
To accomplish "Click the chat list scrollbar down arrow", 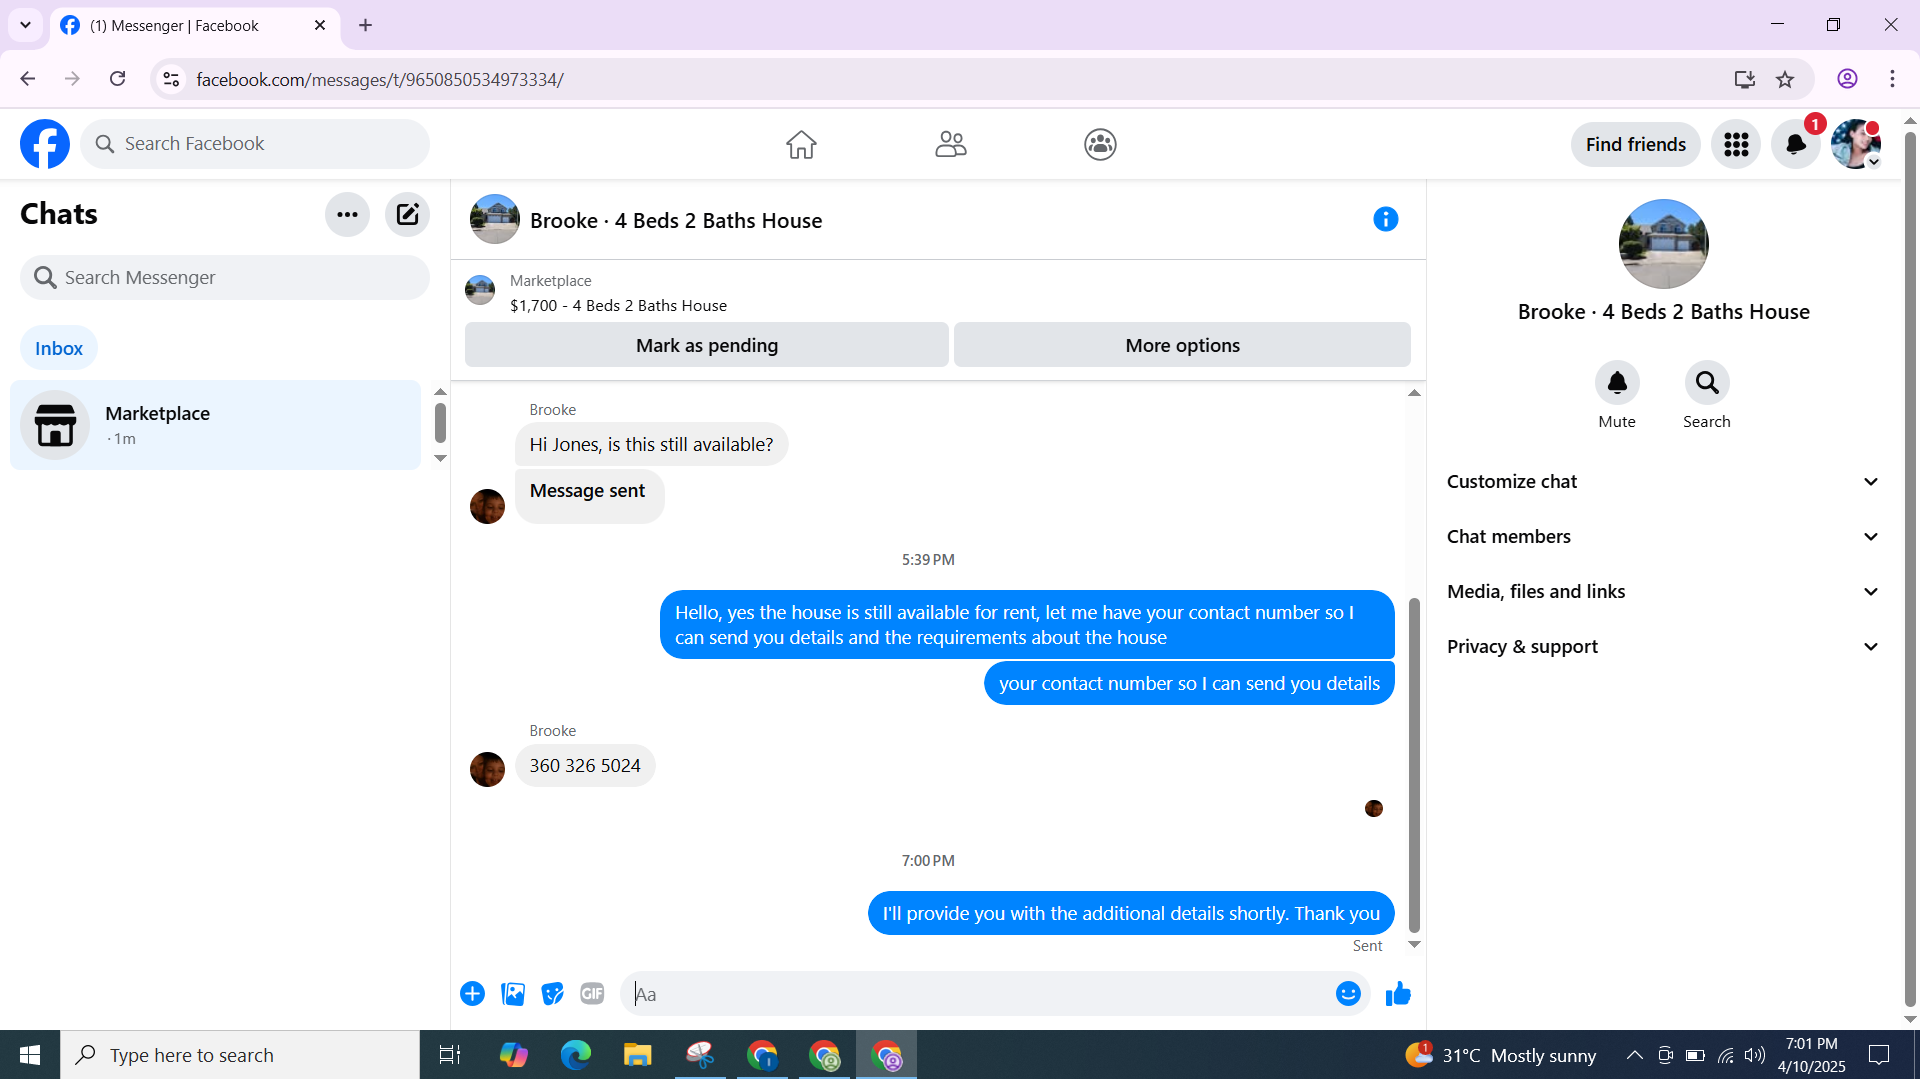I will 440,459.
